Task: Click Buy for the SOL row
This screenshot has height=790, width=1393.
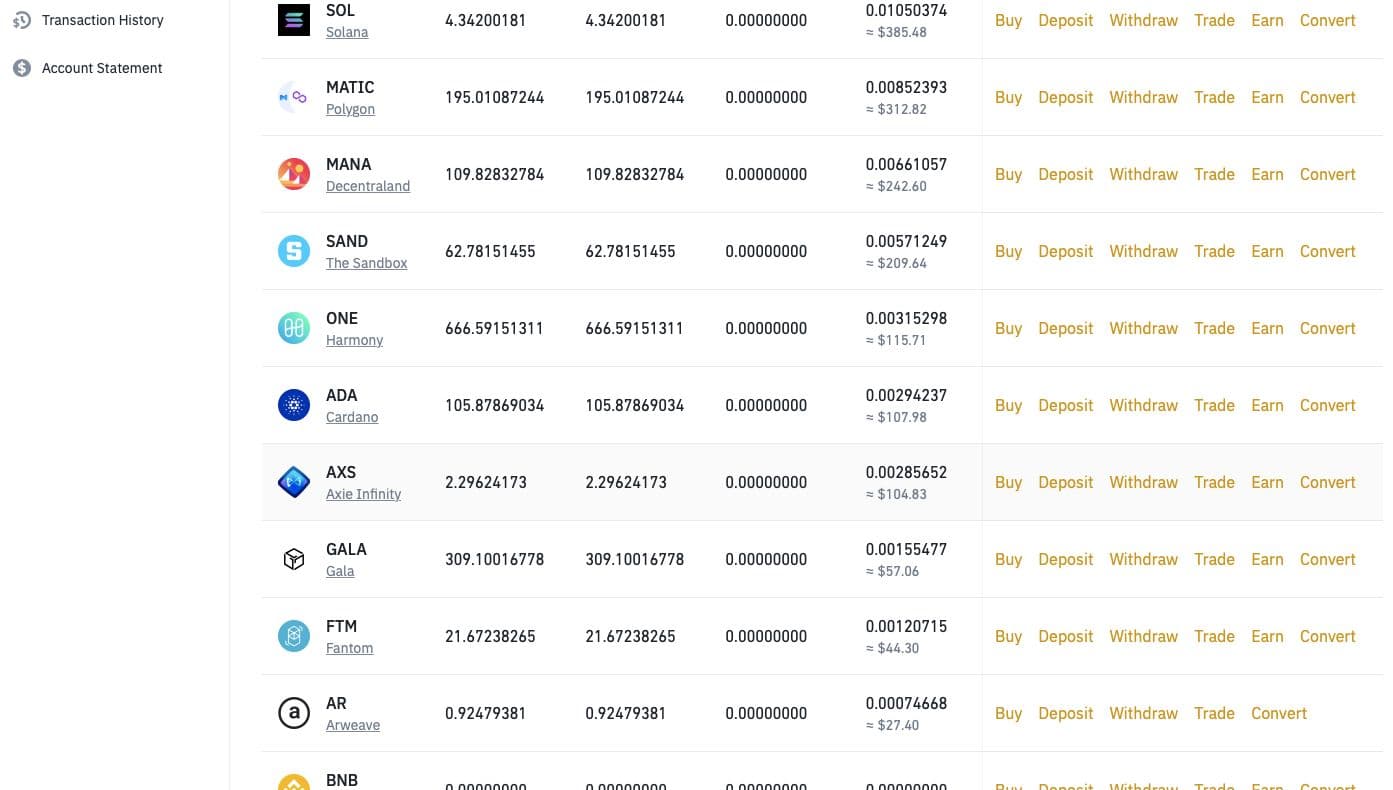Action: (1008, 20)
